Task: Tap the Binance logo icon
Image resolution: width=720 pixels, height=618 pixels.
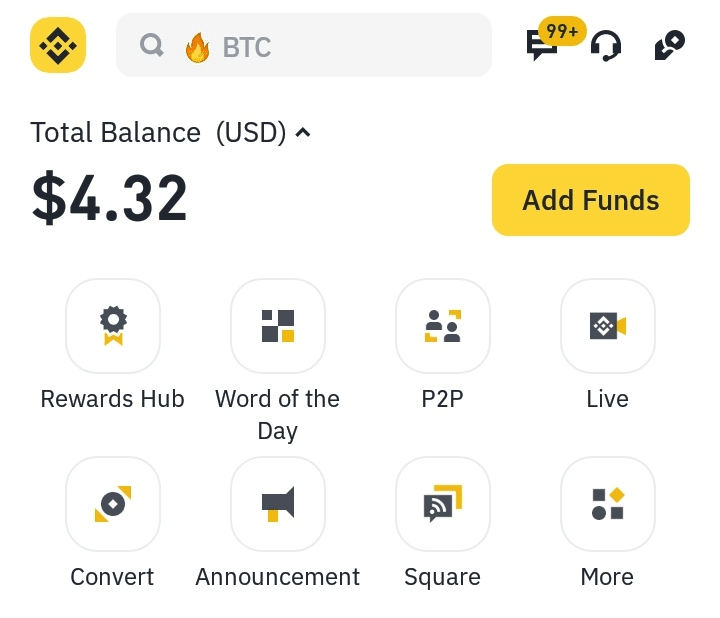Action: [x=58, y=46]
